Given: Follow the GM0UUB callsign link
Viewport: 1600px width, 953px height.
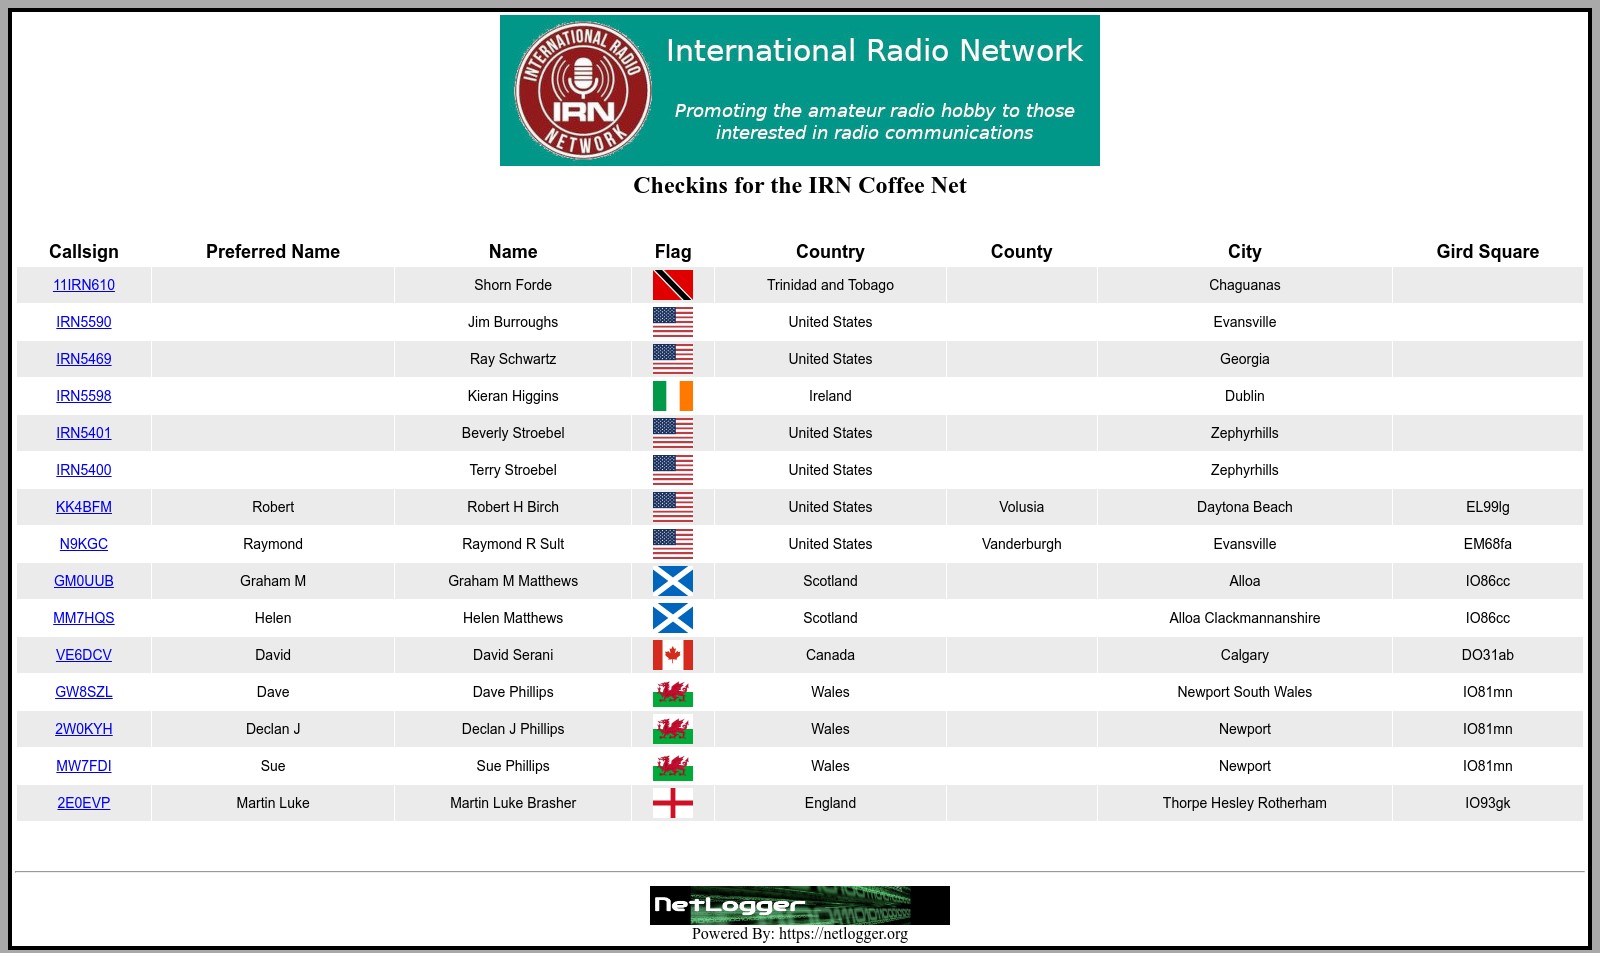Looking at the screenshot, I should (84, 581).
